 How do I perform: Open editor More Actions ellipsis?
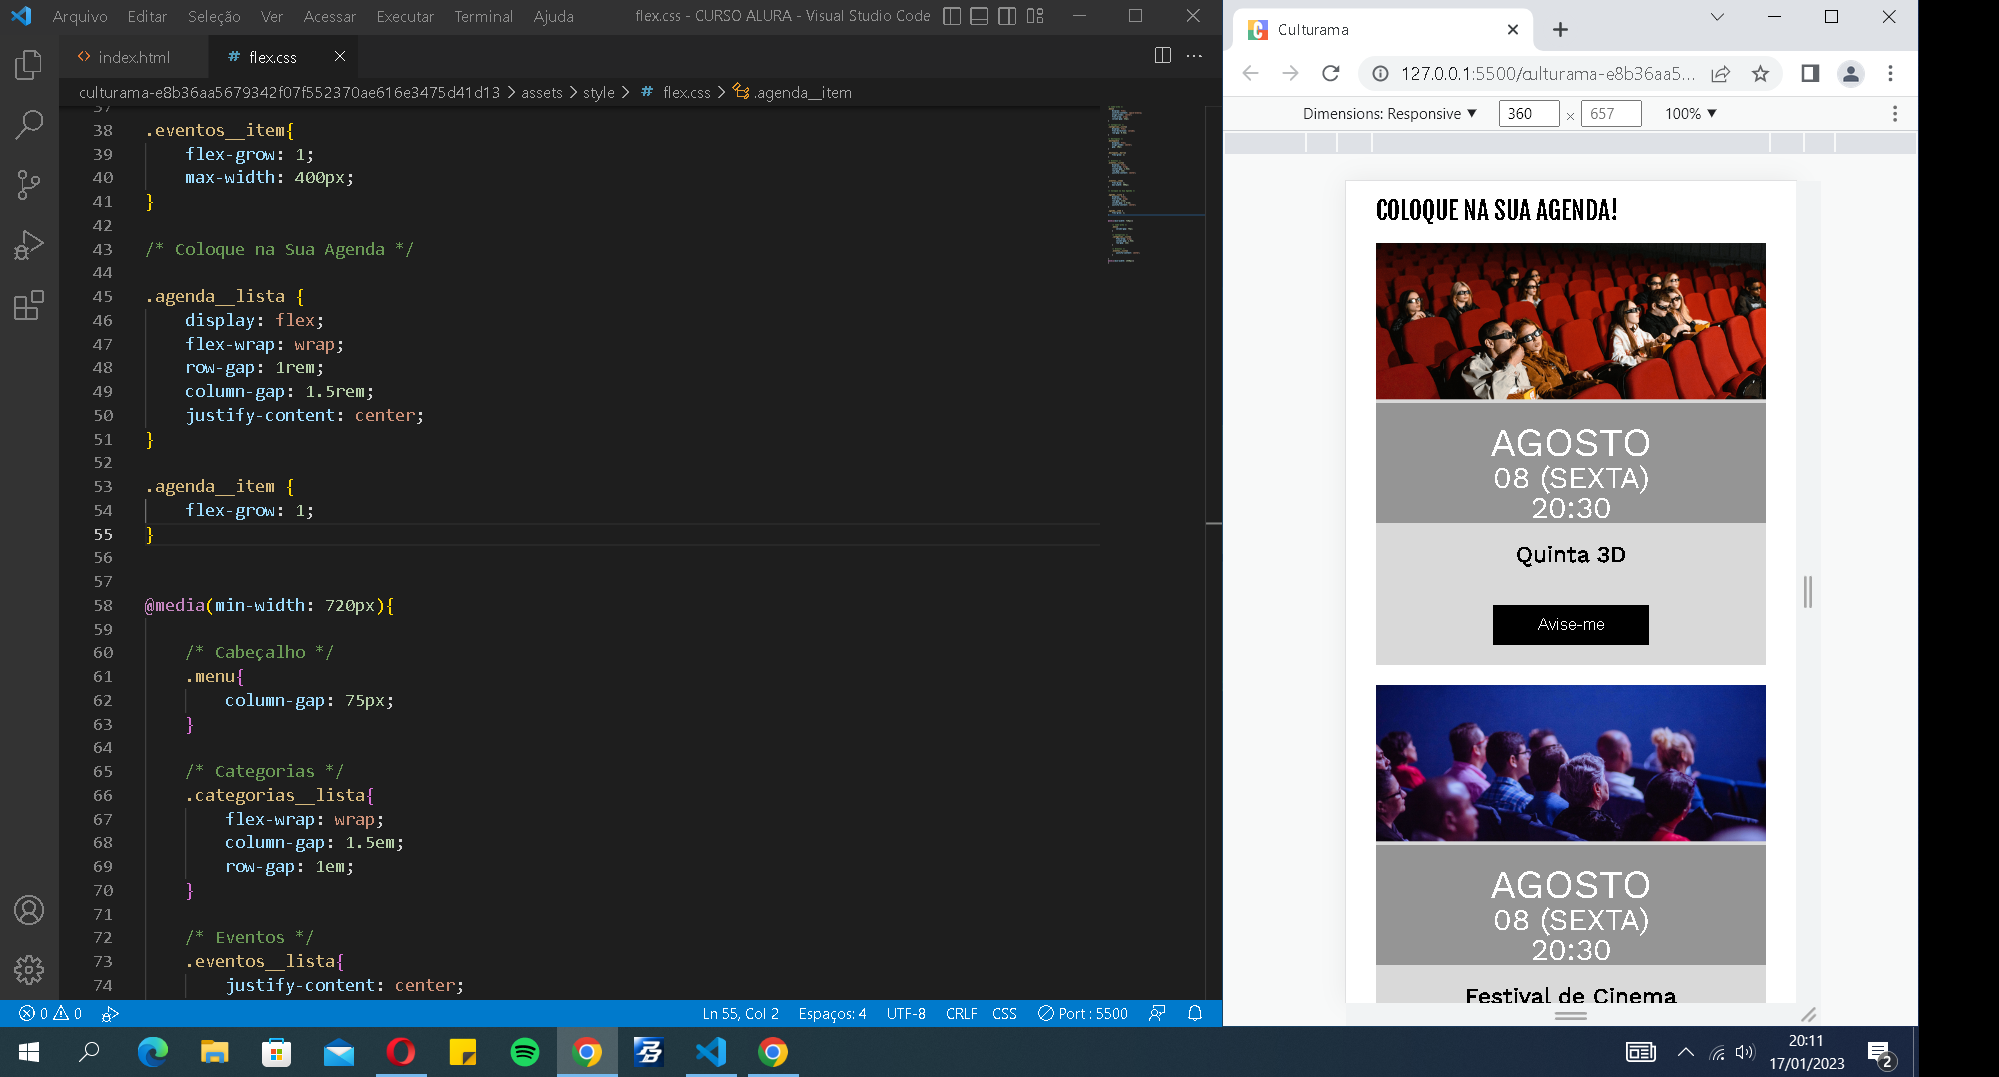(x=1194, y=56)
